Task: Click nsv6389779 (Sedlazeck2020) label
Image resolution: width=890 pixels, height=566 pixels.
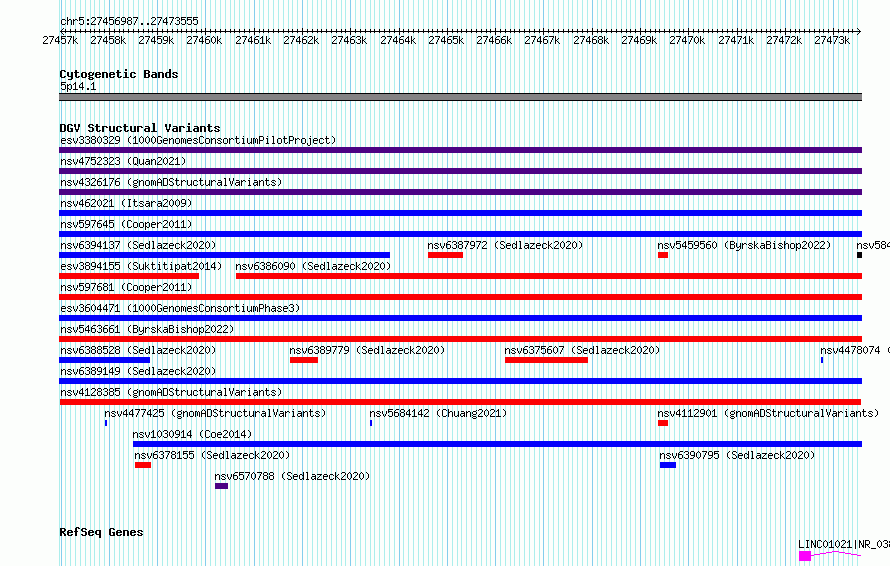Action: [x=367, y=350]
